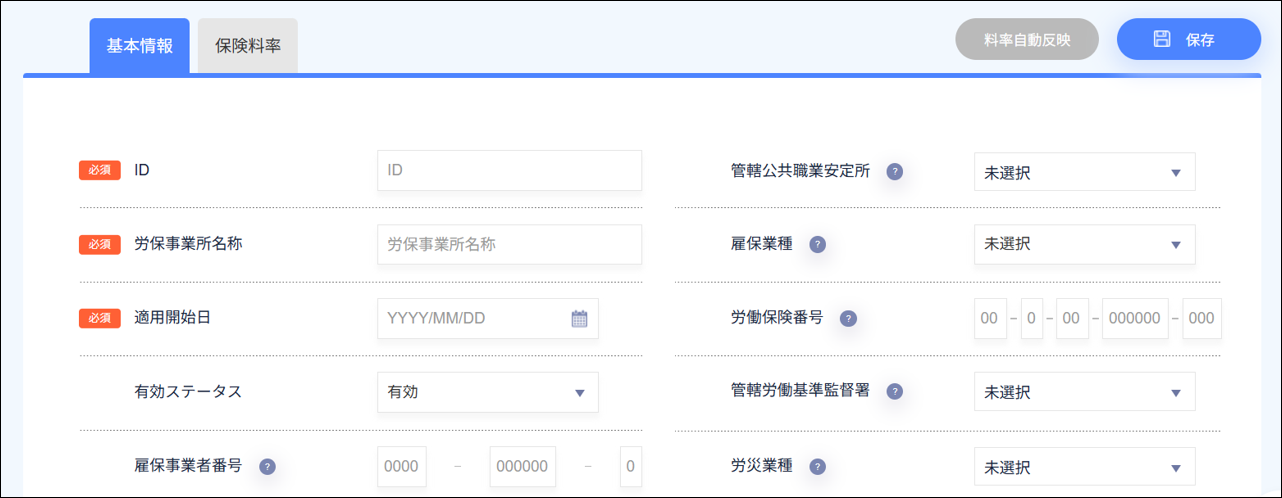Open the 労災業種 dropdown
Screen dimensions: 1282x498
(1085, 467)
